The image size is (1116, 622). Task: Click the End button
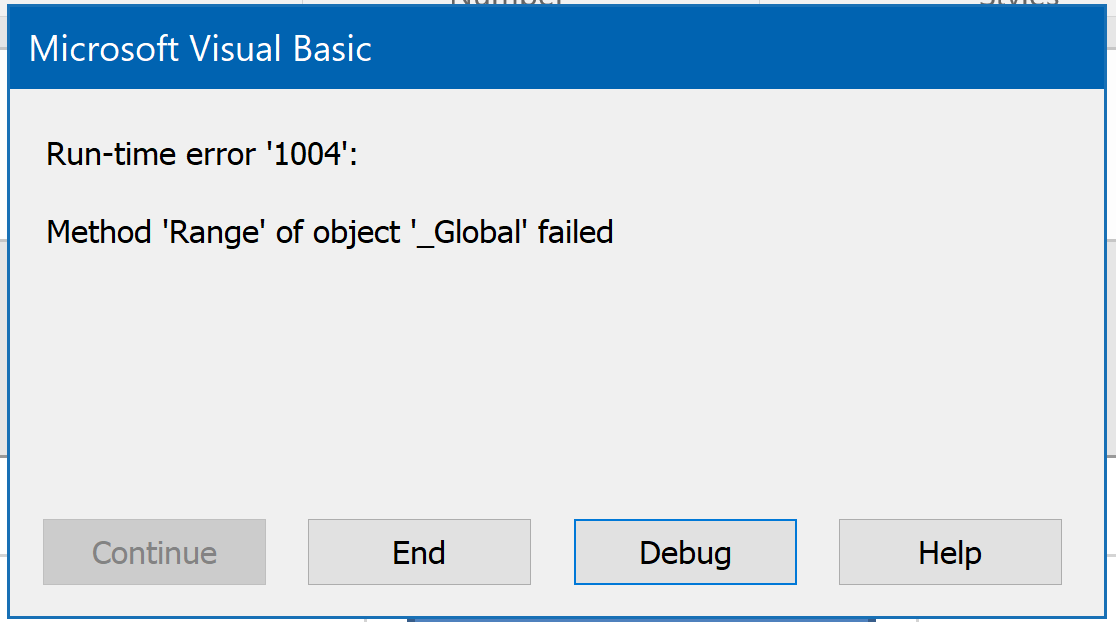419,552
